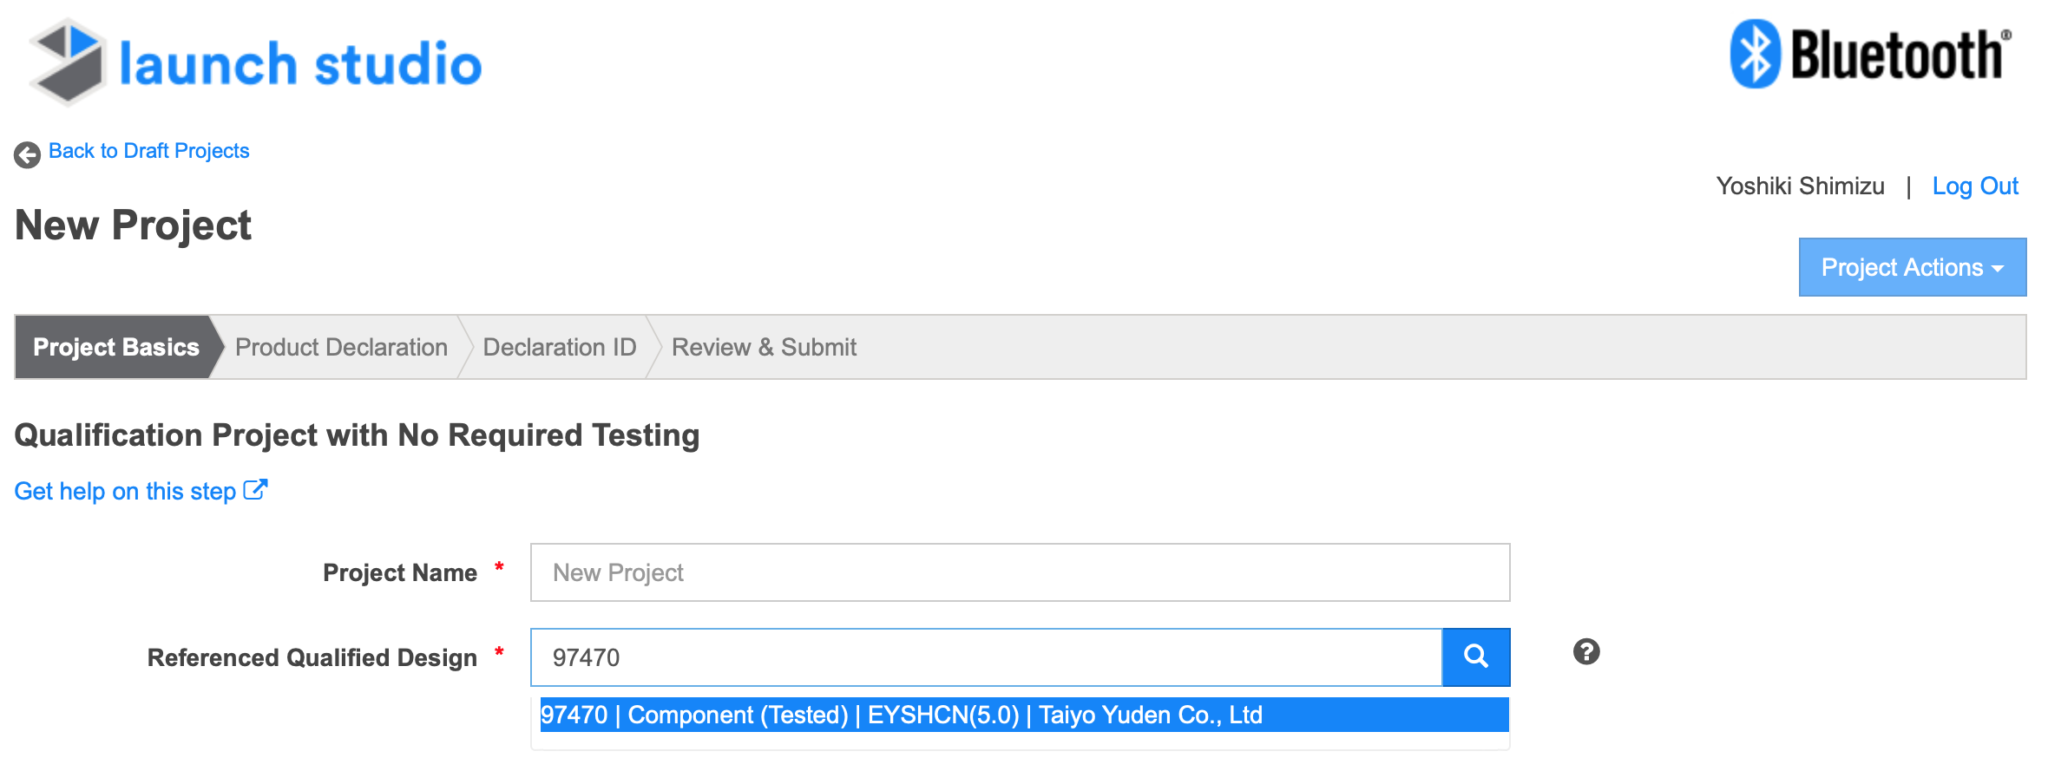Focus the Project Name text field
Screen dimensions: 2048x784
pyautogui.click(x=1020, y=572)
